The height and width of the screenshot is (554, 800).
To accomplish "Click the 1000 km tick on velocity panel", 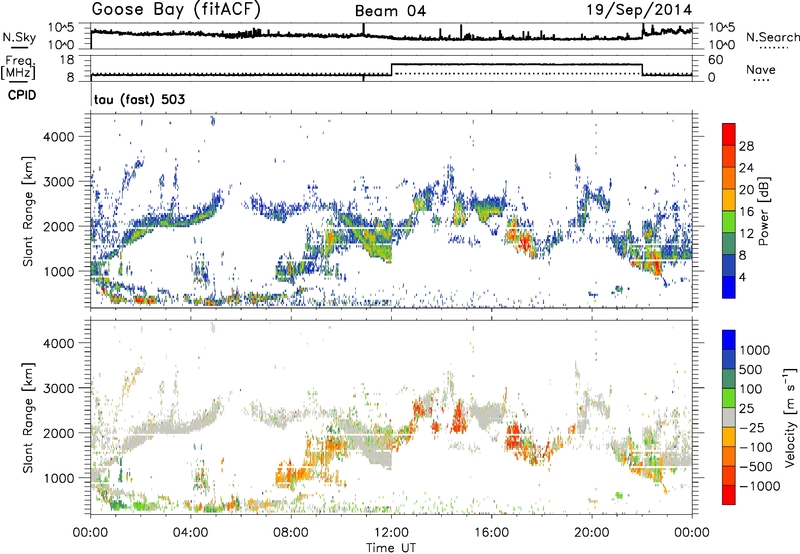I will [x=58, y=478].
